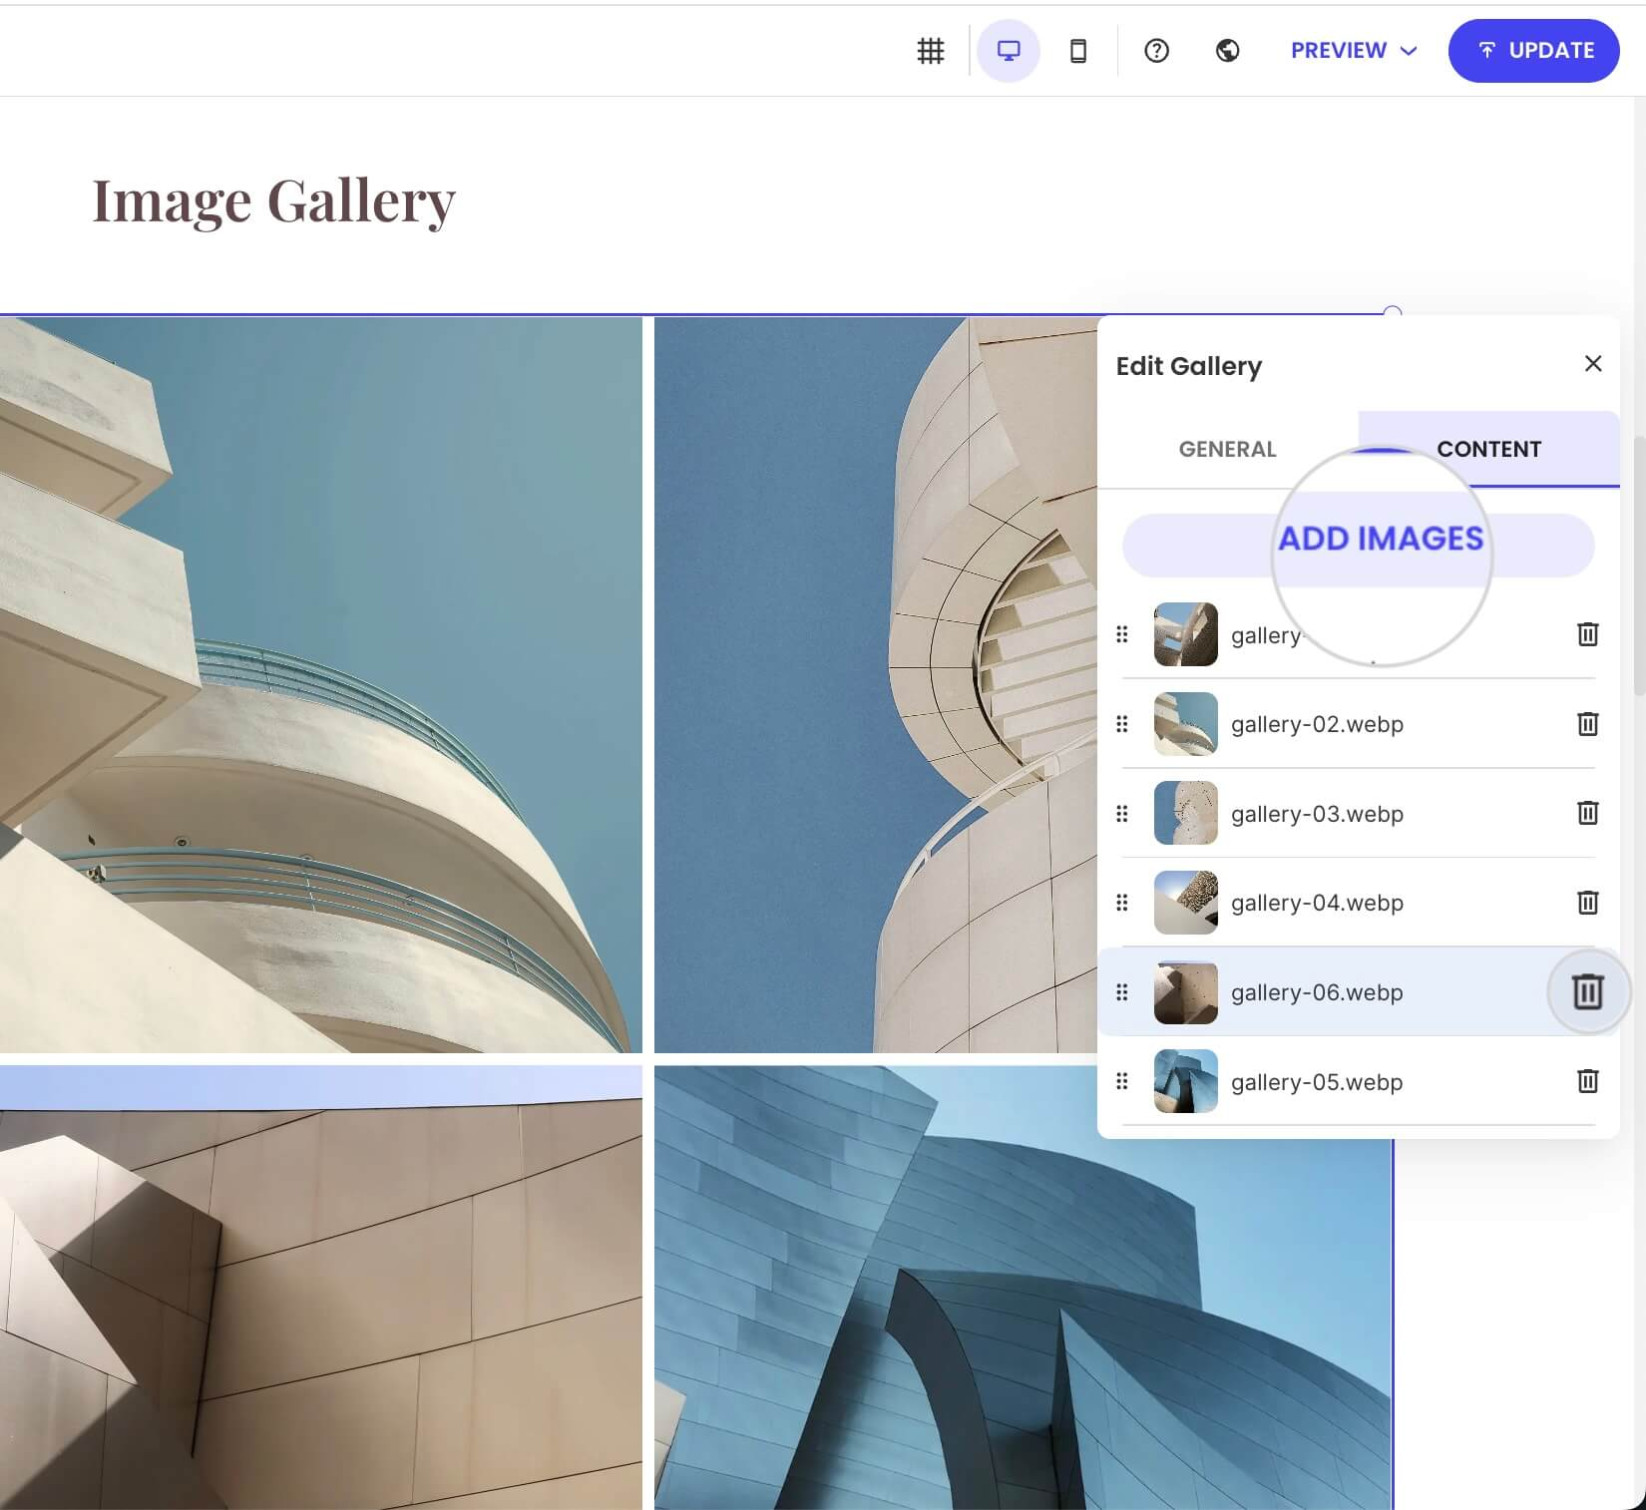Select the beige angular wall gallery photo
Image resolution: width=1646 pixels, height=1510 pixels.
pyautogui.click(x=321, y=1287)
